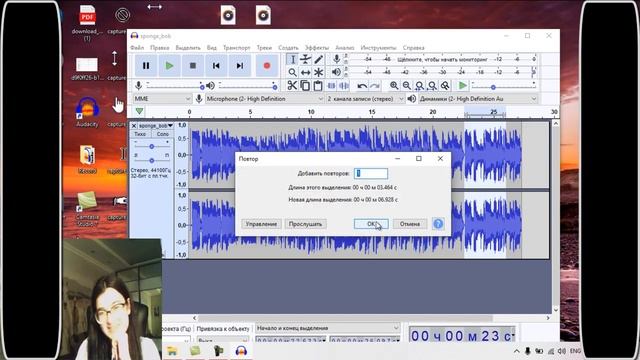Click the 'Добавить повторов' input field
The width and height of the screenshot is (640, 360).
(371, 173)
